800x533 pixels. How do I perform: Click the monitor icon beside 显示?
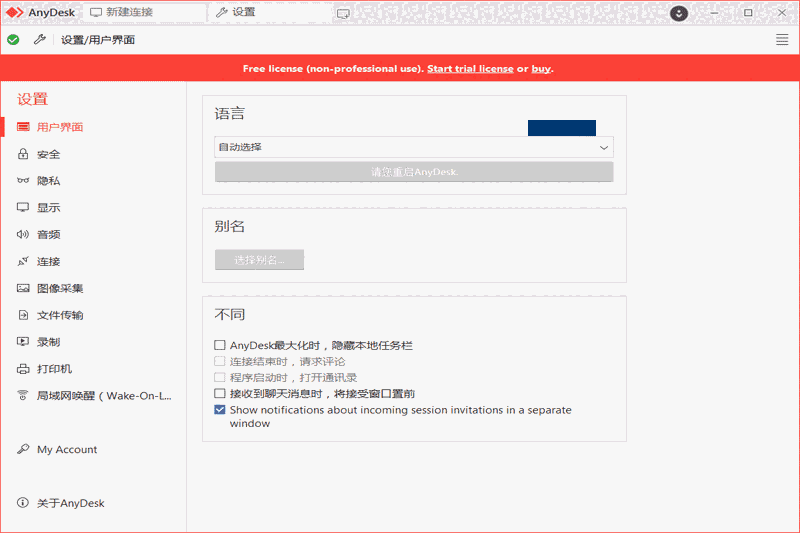point(23,208)
